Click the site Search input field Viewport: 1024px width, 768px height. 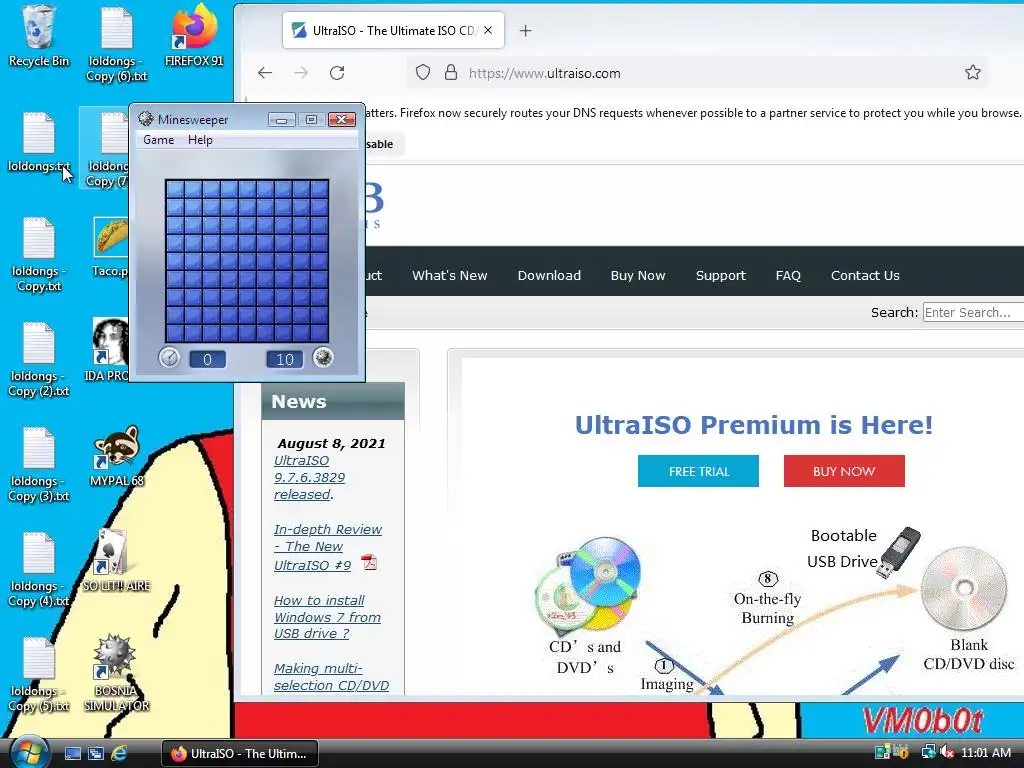tap(973, 312)
